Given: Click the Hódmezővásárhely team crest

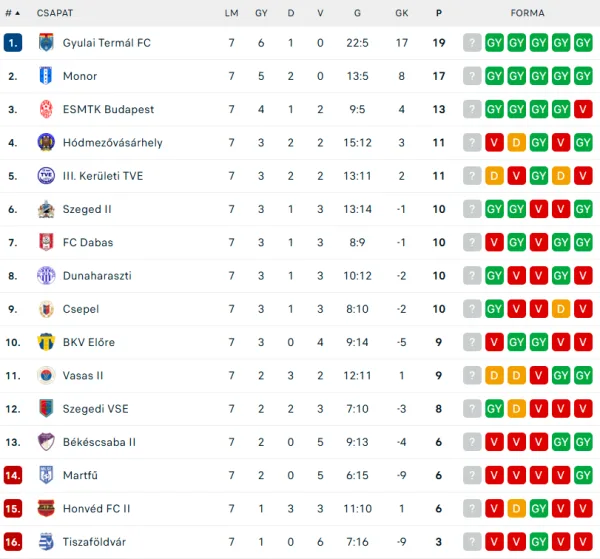Looking at the screenshot, I should point(46,142).
